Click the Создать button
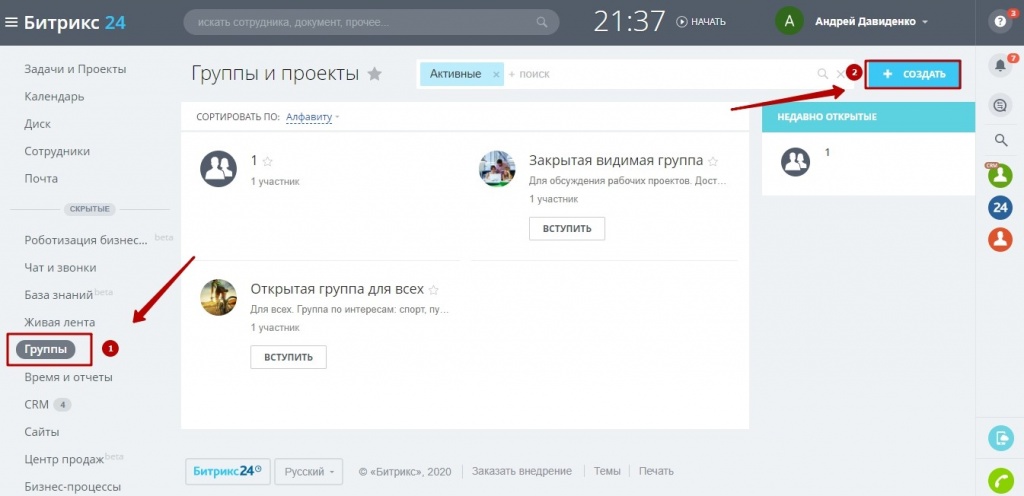 point(912,75)
